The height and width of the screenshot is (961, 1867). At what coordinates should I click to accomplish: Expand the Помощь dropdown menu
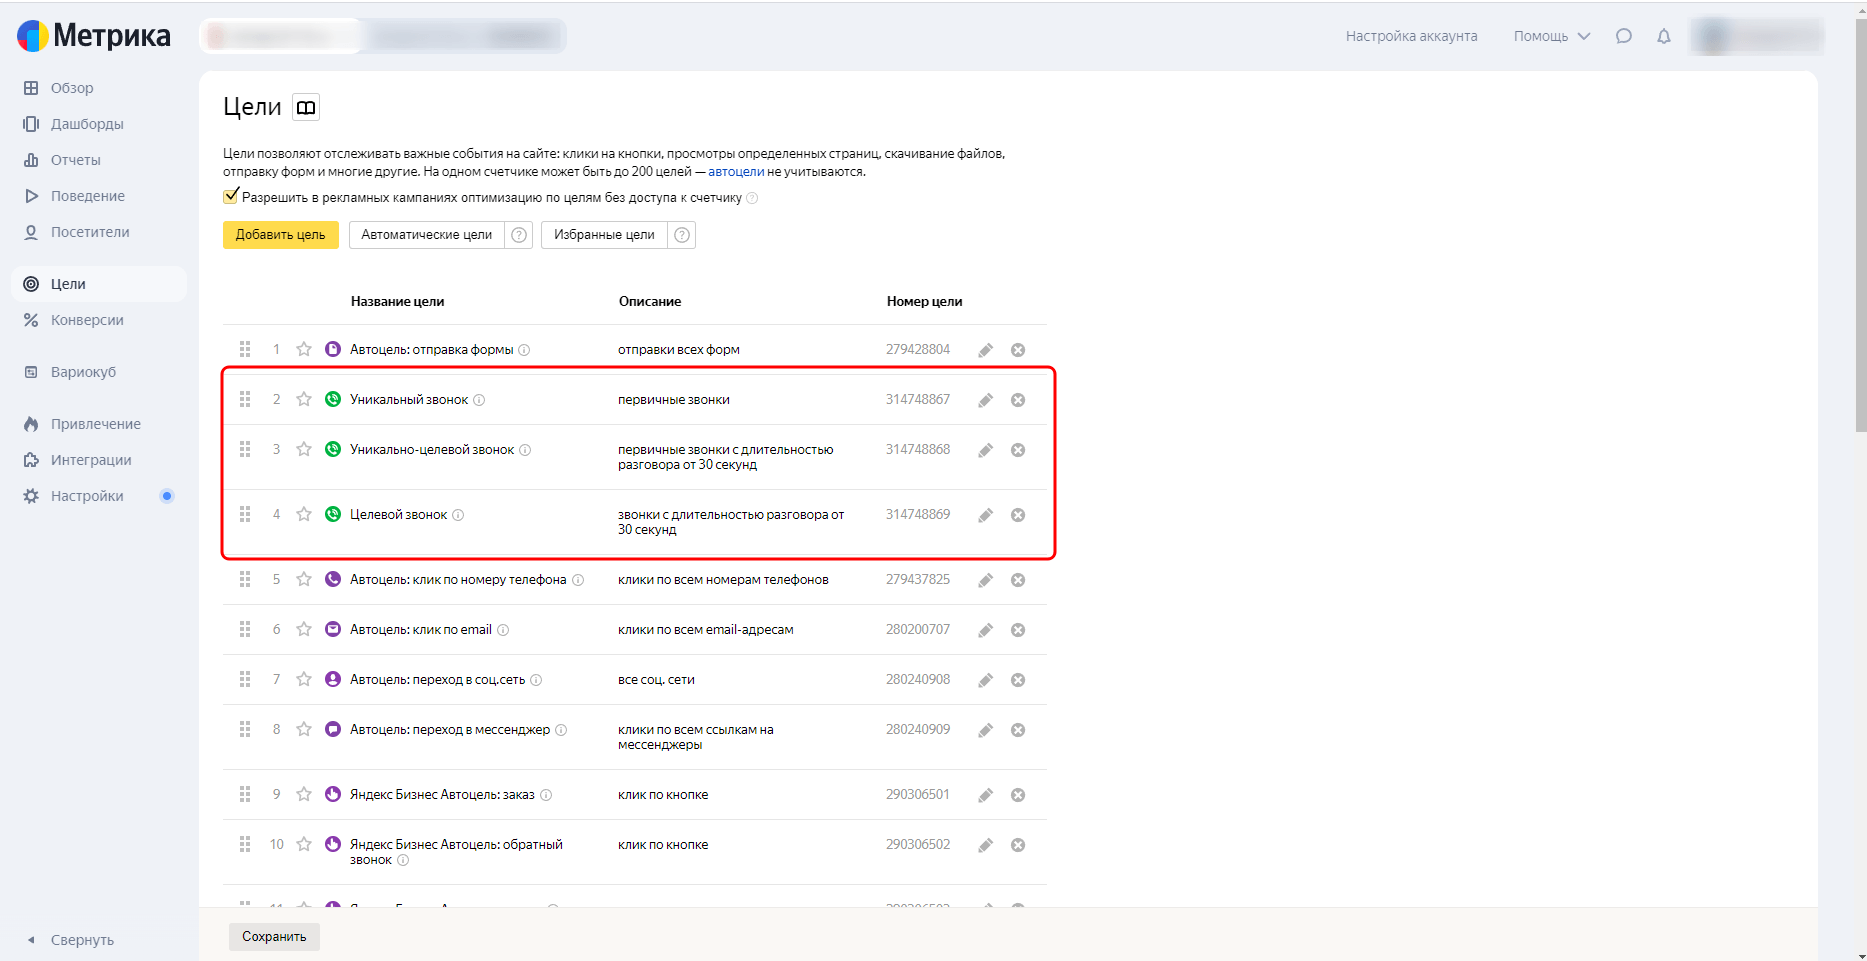[1551, 36]
